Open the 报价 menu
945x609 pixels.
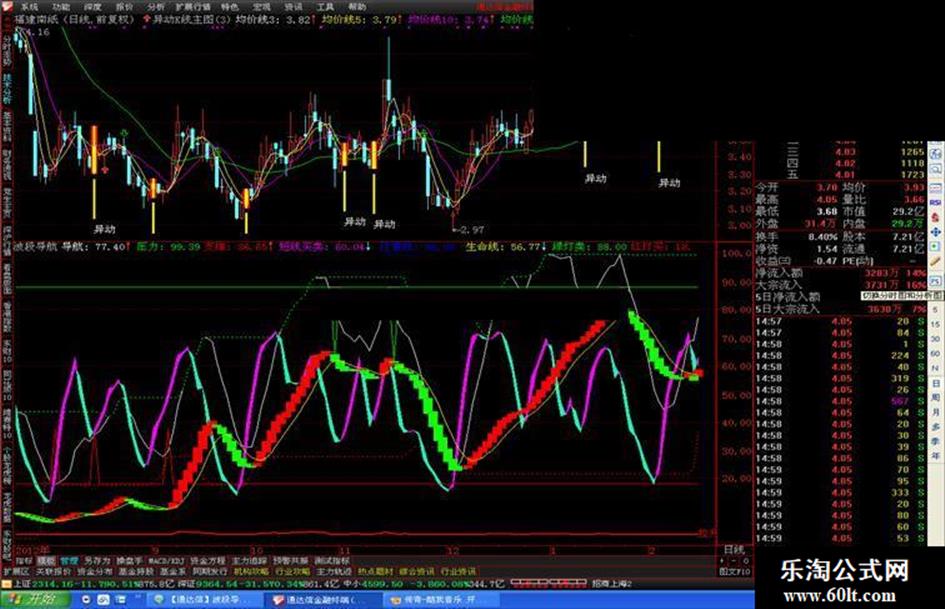[x=124, y=7]
